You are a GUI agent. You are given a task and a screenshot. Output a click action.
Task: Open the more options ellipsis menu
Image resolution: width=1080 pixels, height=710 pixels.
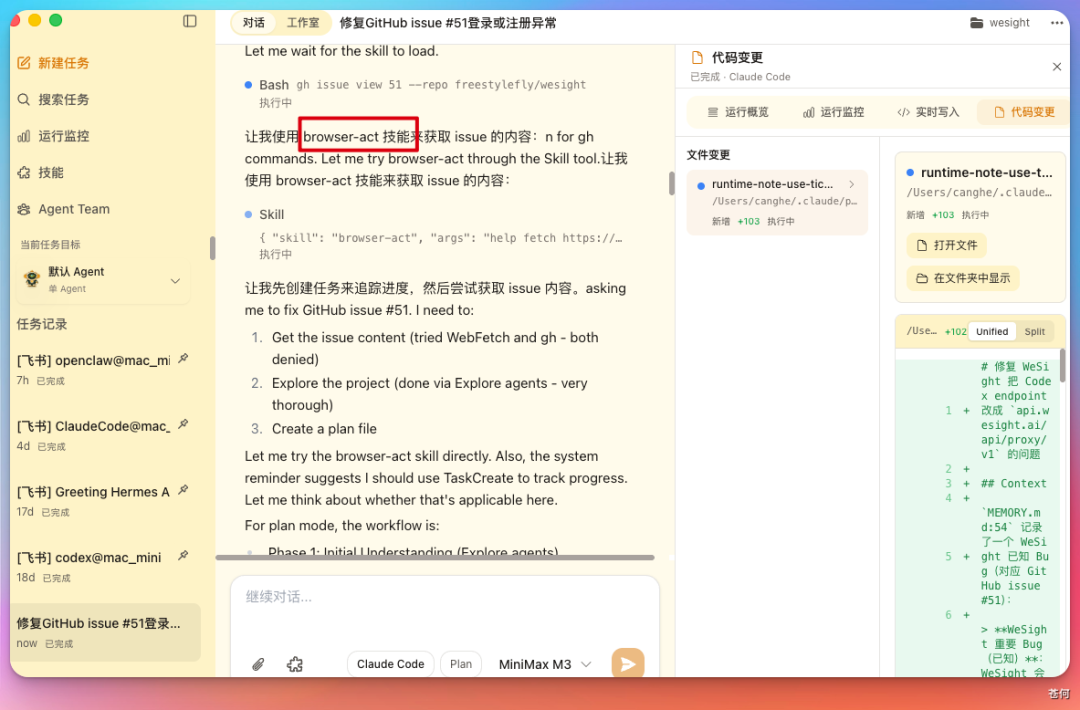click(x=1057, y=23)
